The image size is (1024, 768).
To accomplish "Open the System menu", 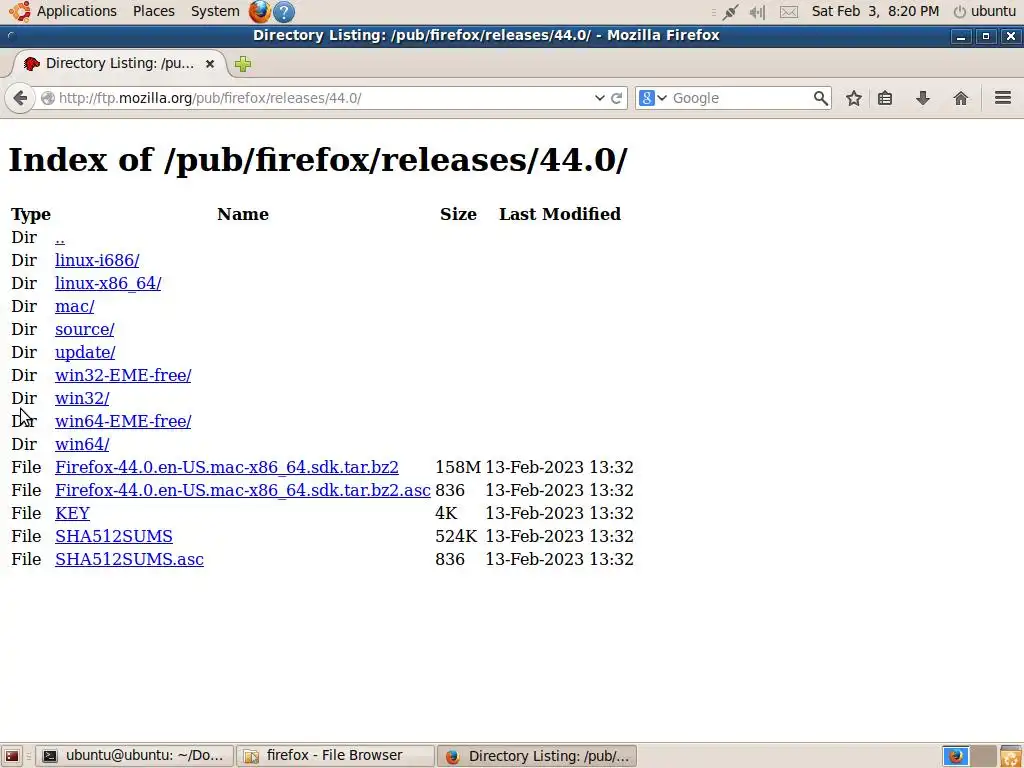I will point(215,11).
